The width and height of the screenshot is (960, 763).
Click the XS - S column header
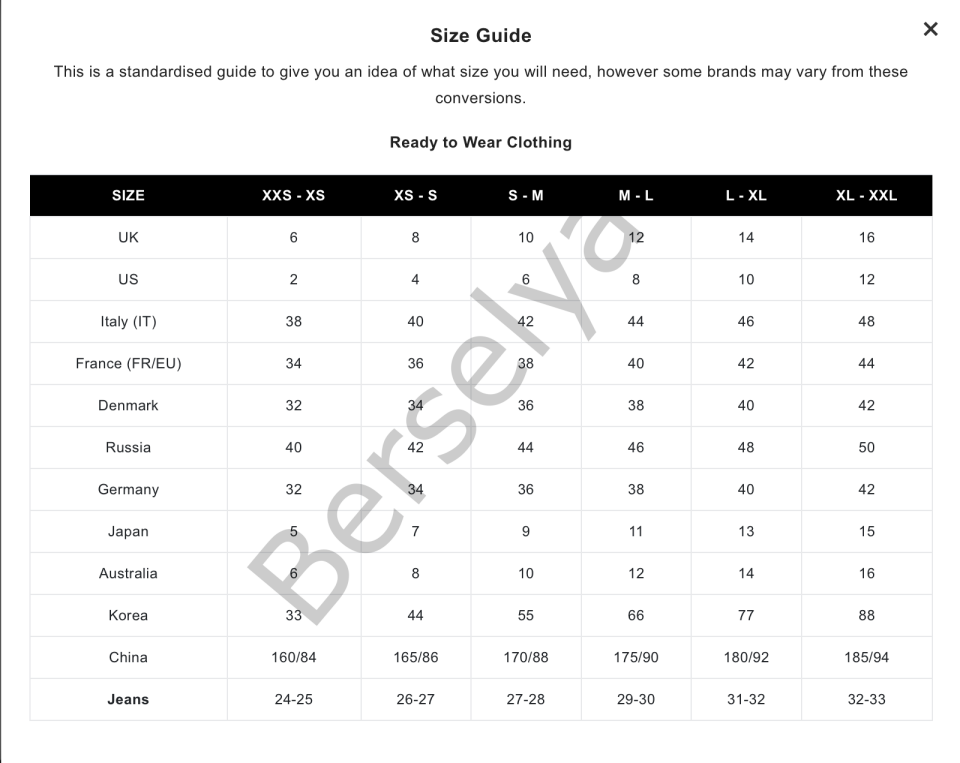coord(415,196)
